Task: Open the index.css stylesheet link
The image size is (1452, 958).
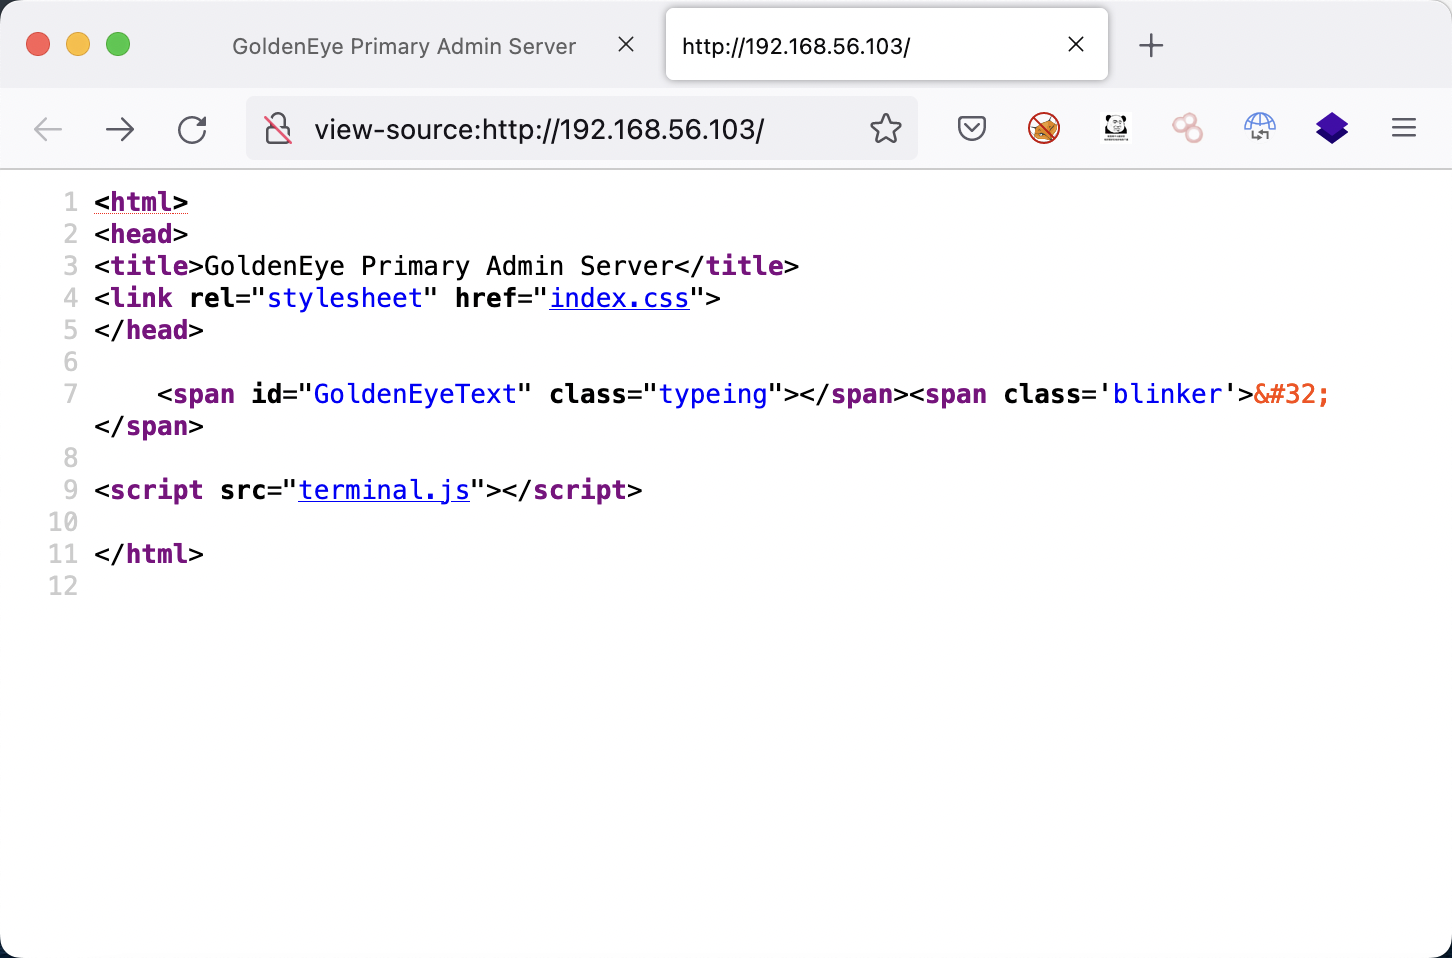Action: point(619,298)
